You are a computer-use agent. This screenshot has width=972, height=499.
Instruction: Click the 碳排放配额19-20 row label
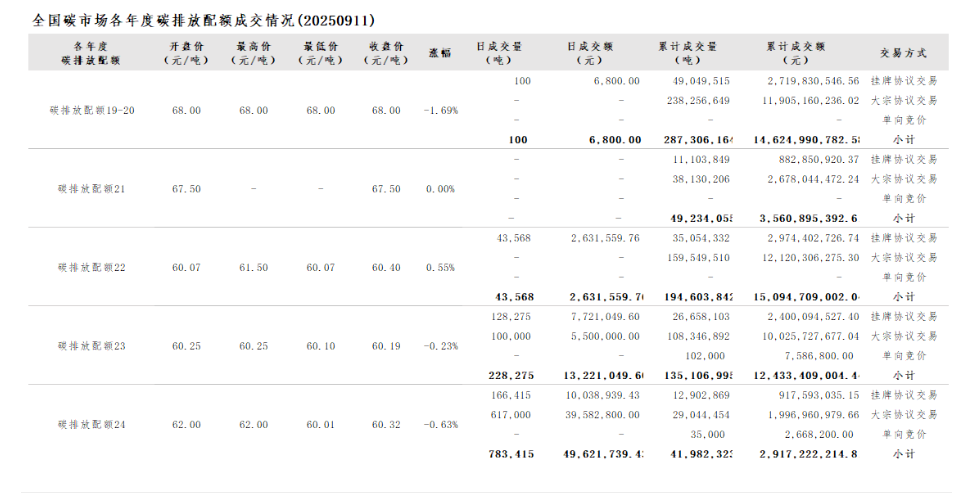92,110
